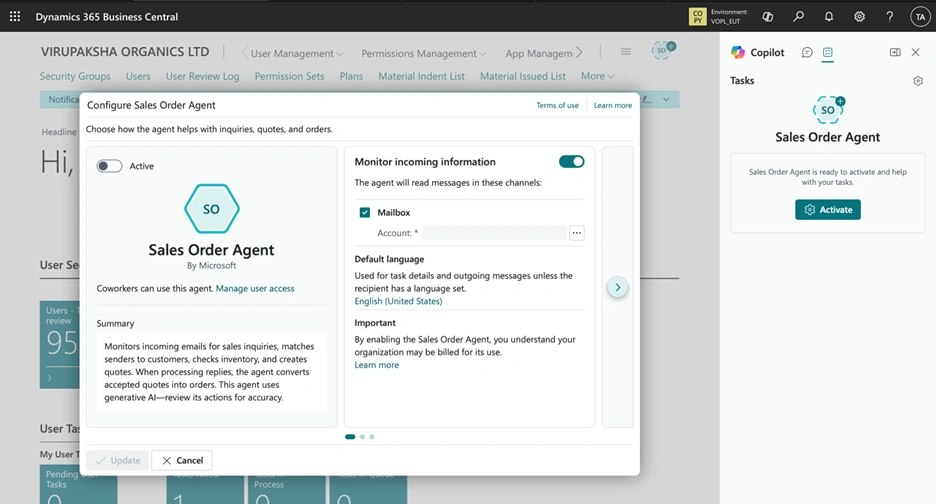Click the Sales Order Agent icon in Copilot pane
Viewport: 936px width, 504px height.
click(828, 110)
